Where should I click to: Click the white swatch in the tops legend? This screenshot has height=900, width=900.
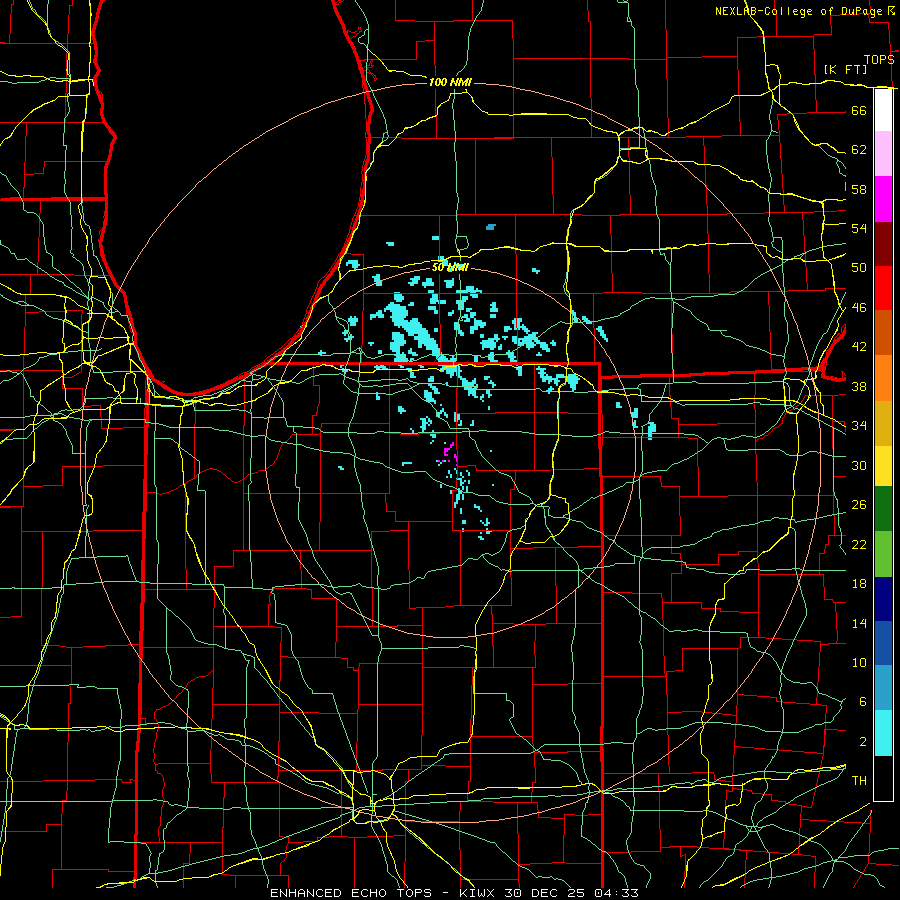883,110
